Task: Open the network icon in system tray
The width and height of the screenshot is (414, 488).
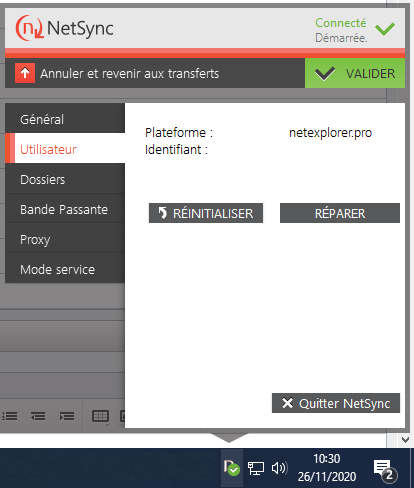Action: click(256, 468)
